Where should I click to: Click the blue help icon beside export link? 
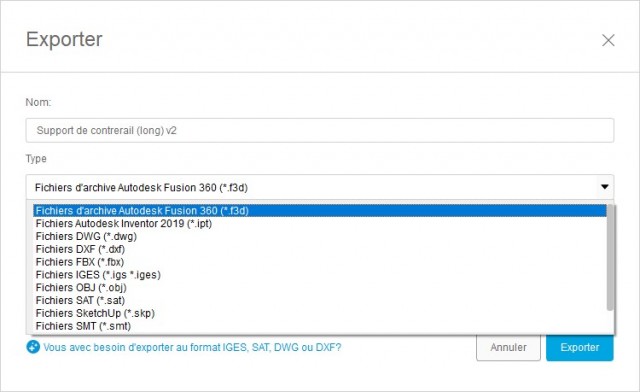33,347
